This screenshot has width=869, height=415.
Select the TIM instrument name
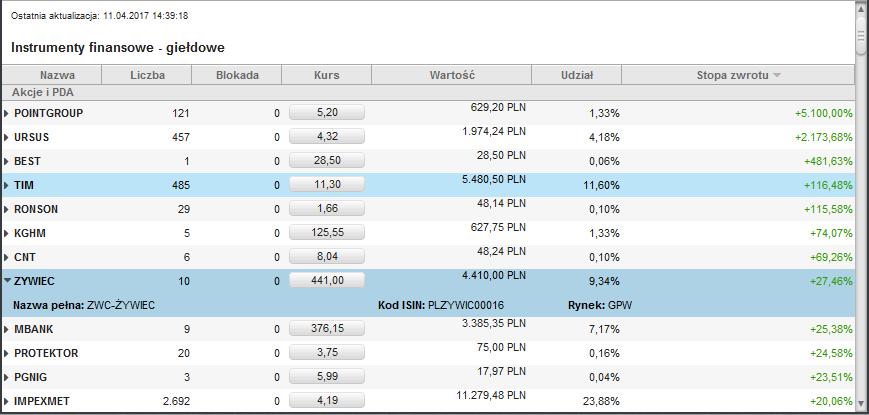(24, 185)
